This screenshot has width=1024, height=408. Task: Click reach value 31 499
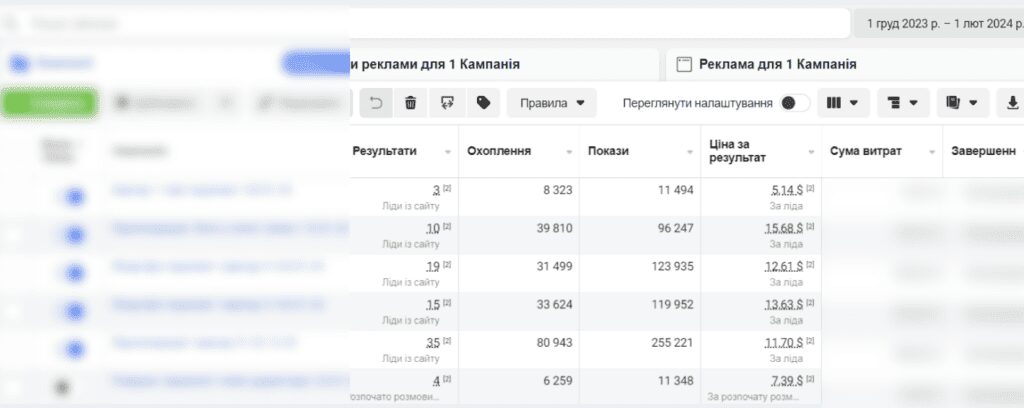click(x=554, y=266)
